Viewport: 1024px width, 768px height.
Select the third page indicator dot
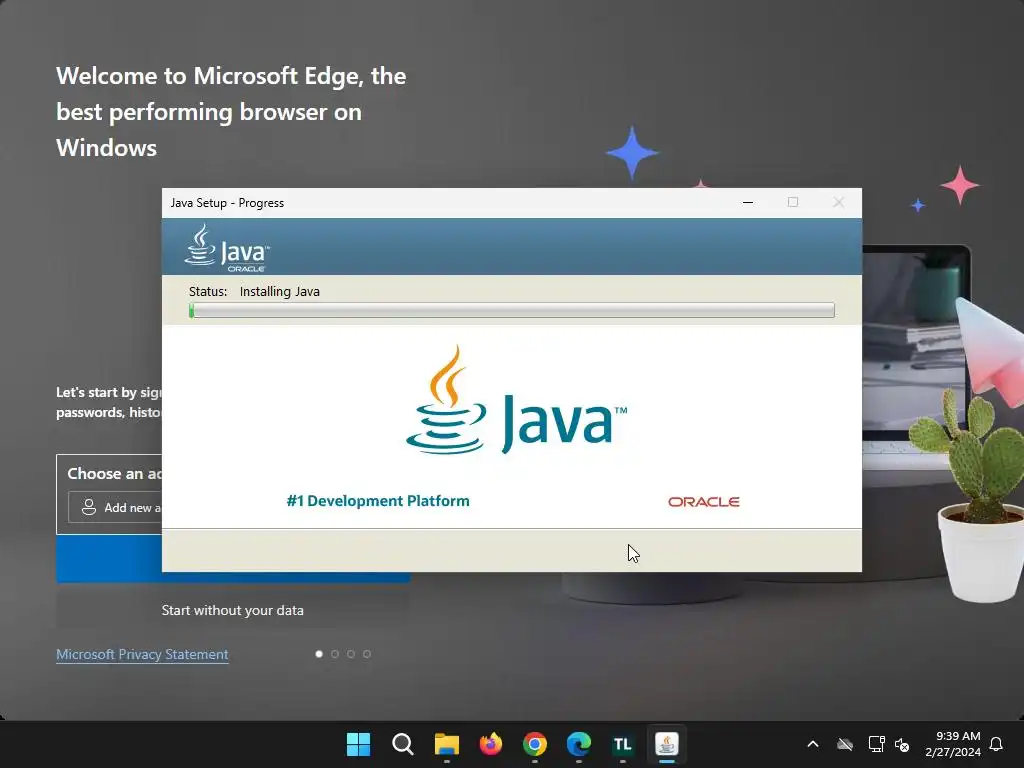click(x=351, y=654)
